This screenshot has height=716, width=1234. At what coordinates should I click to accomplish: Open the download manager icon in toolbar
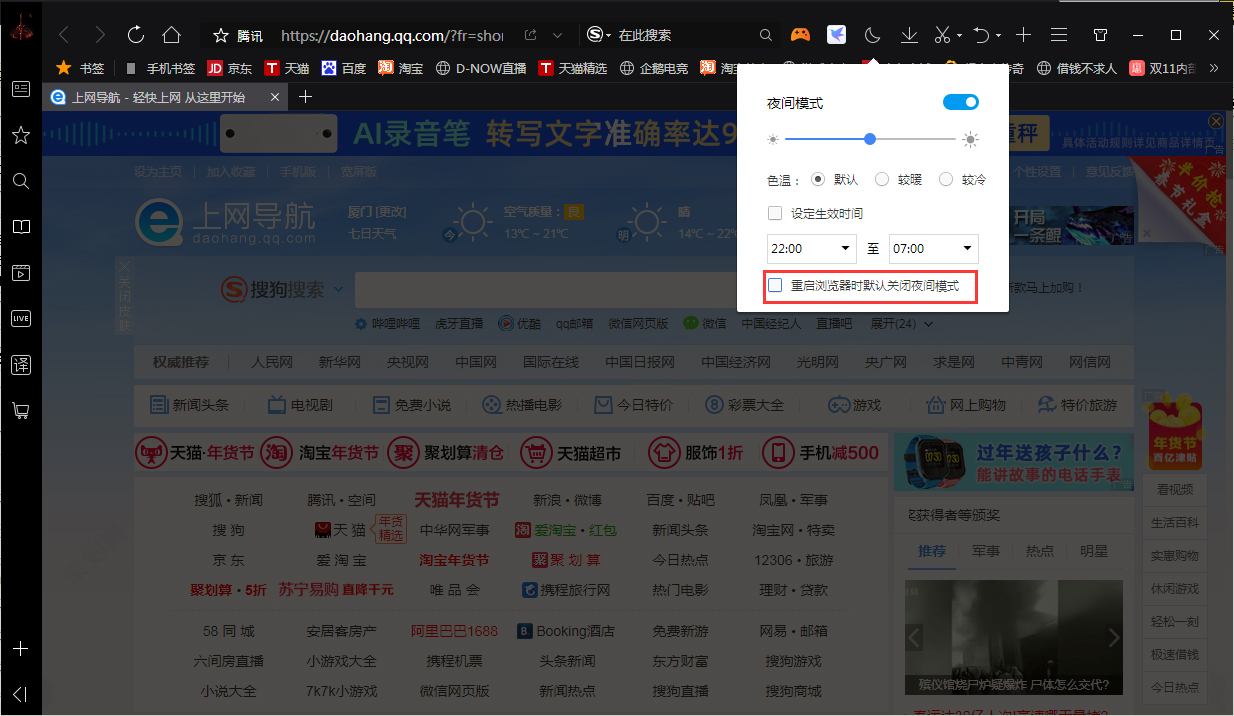pos(908,33)
